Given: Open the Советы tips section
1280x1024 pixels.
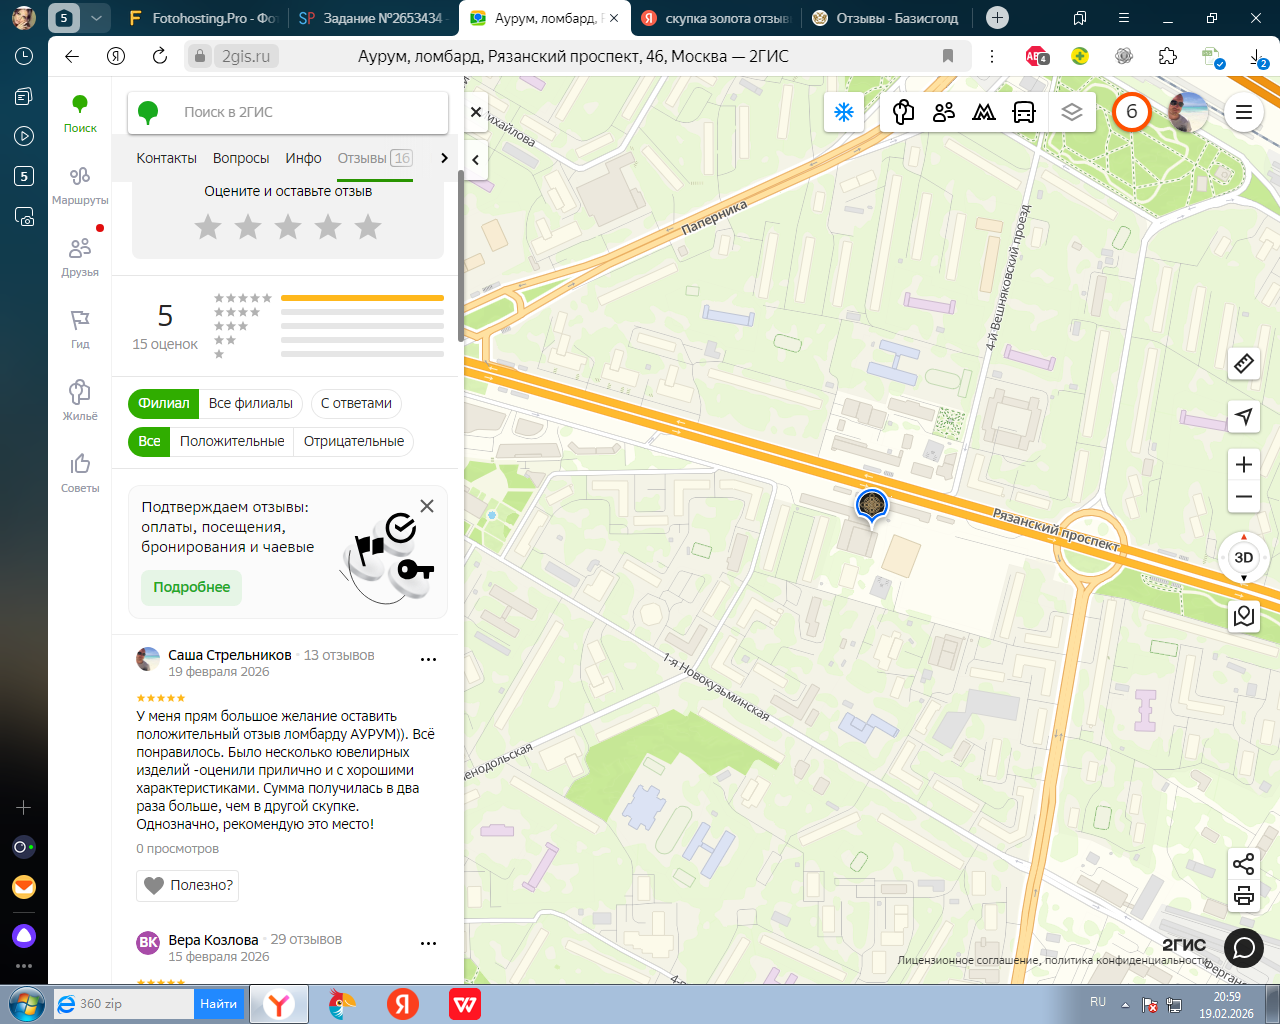Looking at the screenshot, I should click(80, 473).
